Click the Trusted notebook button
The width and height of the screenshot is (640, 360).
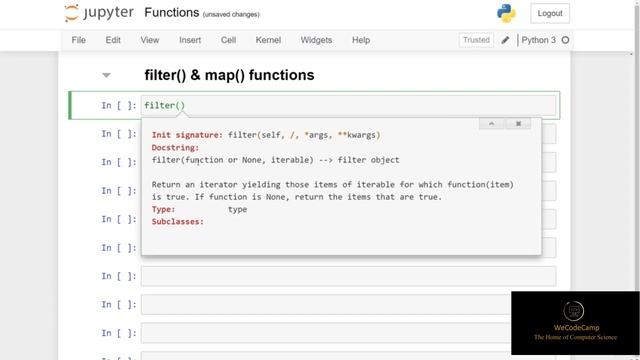[x=476, y=40]
